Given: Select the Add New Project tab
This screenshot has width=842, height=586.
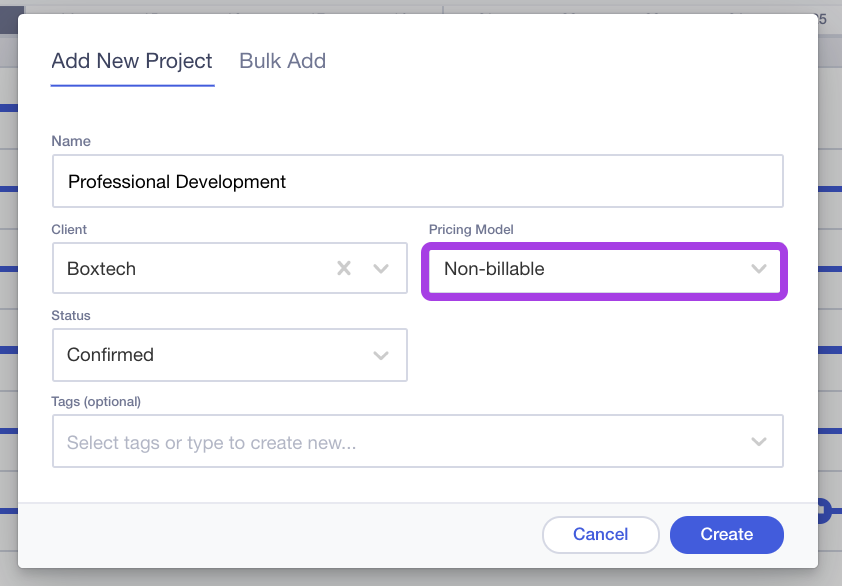Looking at the screenshot, I should click(132, 61).
